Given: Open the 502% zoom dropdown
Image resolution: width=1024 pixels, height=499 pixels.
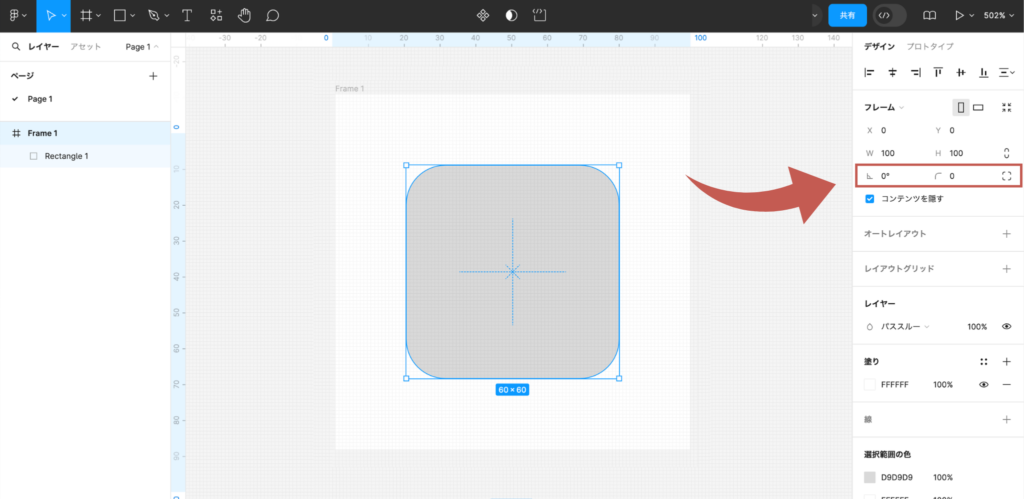Looking at the screenshot, I should point(999,16).
